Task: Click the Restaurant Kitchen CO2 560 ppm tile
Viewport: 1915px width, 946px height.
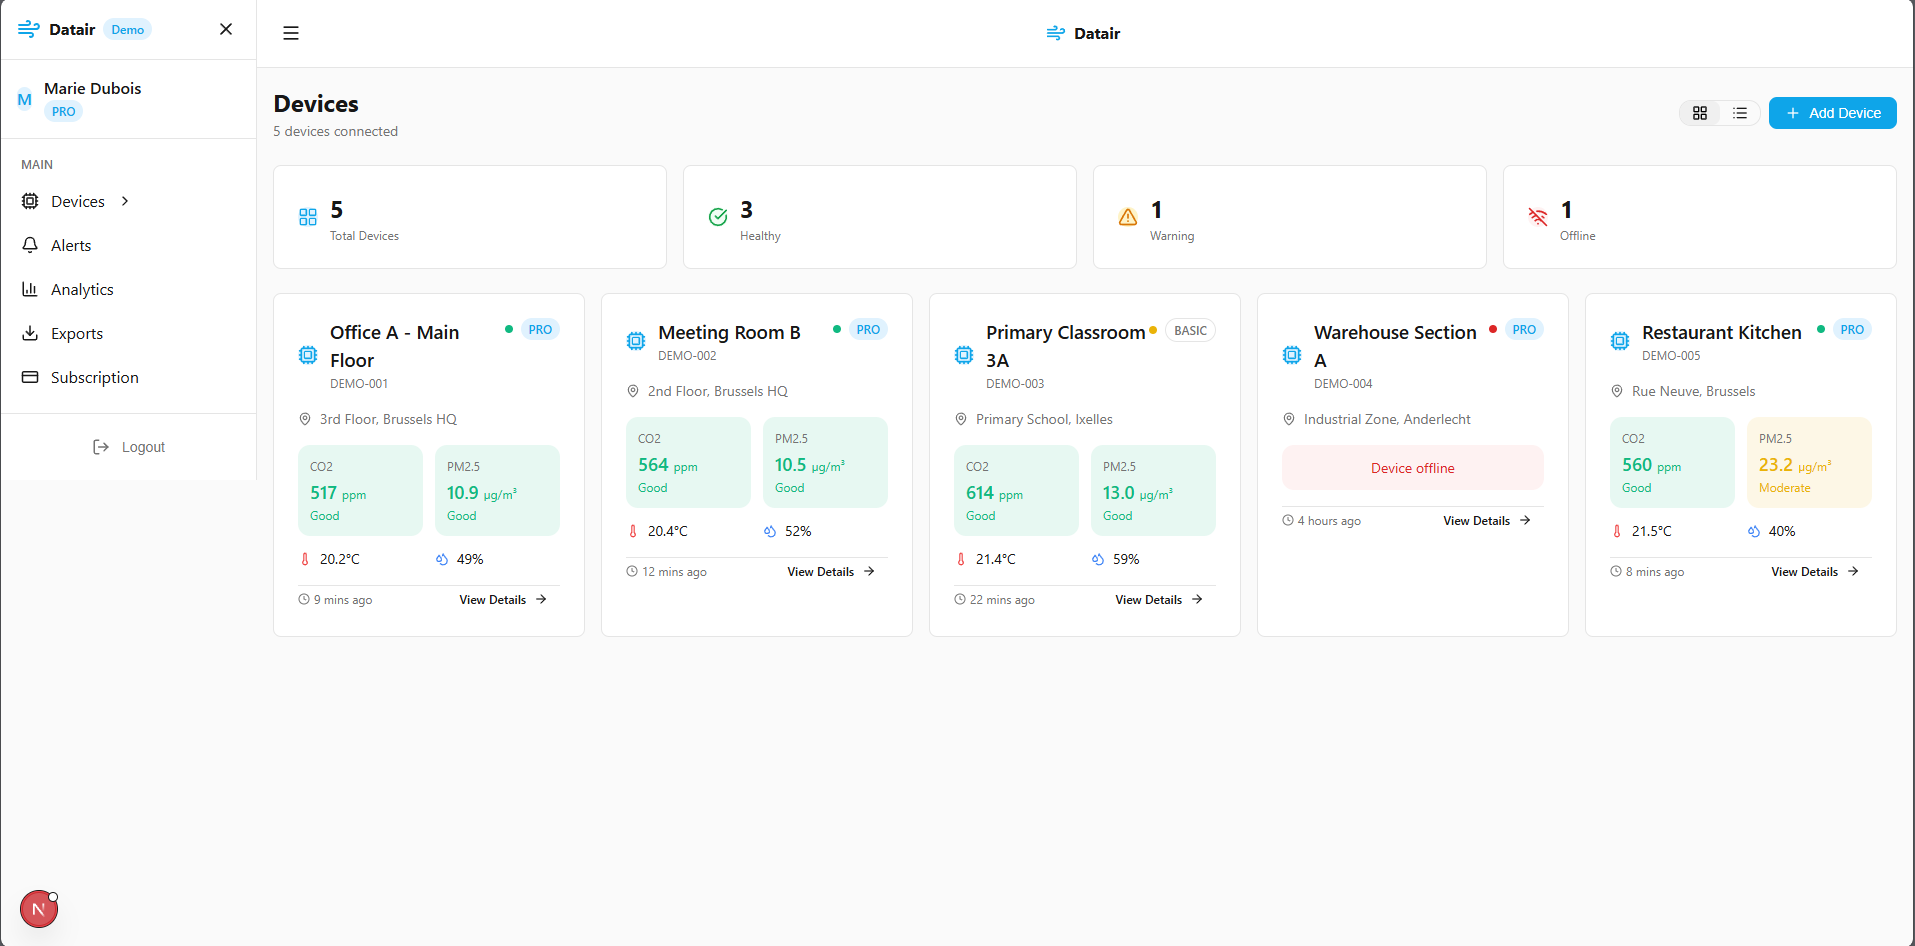Action: pos(1672,463)
